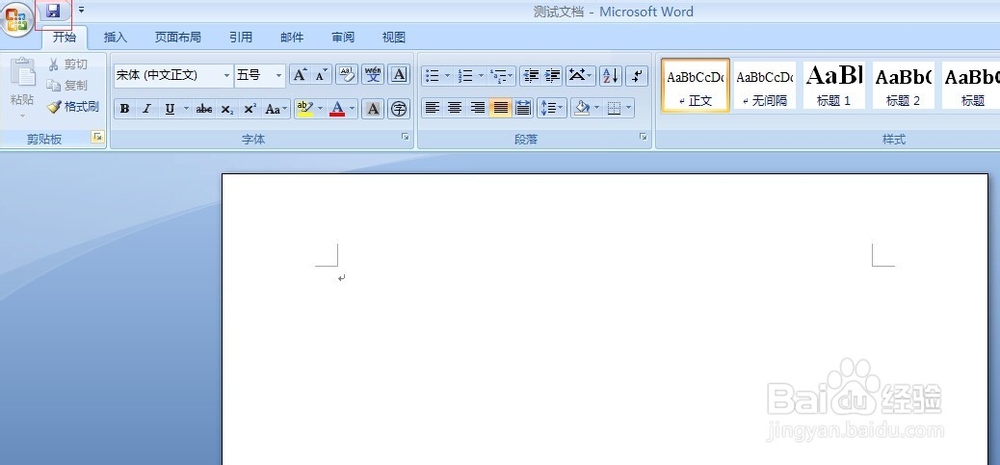Insert enclosed character 字 icon
The image size is (1000, 465).
point(399,109)
